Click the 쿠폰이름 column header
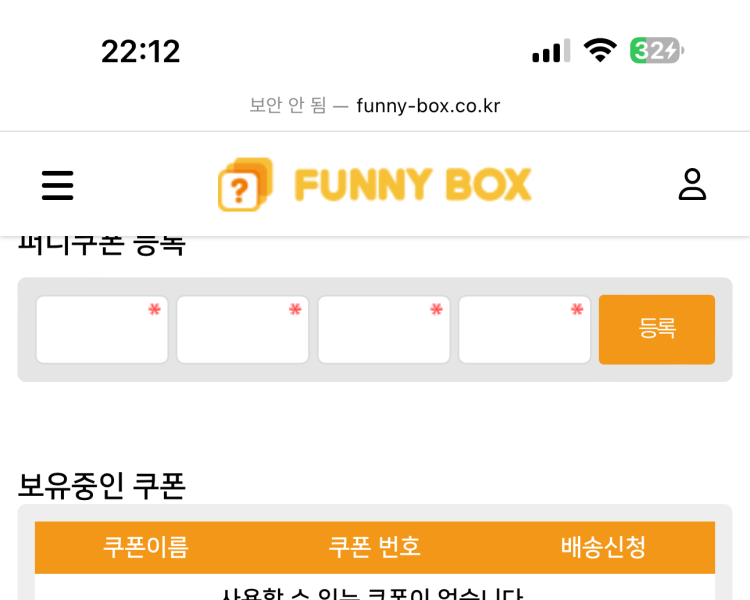Viewport: 750px width, 600px height. 145,547
